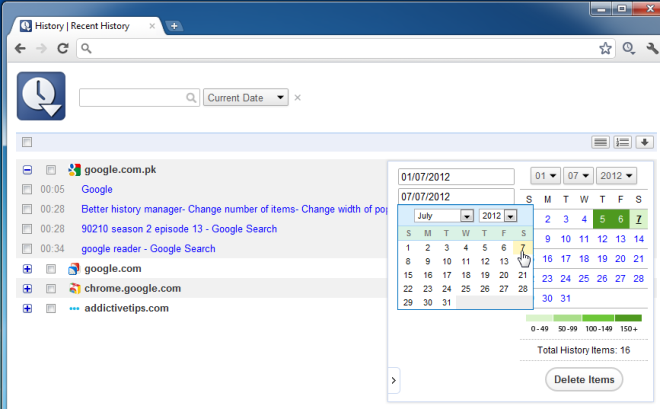Open the Current Date dropdown
The image size is (660, 409).
tap(245, 98)
